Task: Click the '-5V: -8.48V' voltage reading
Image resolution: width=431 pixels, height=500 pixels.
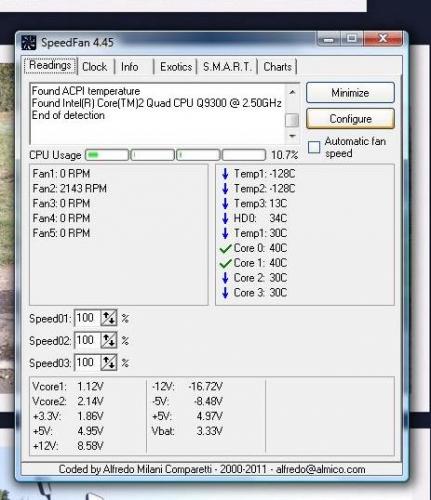Action: (x=187, y=401)
